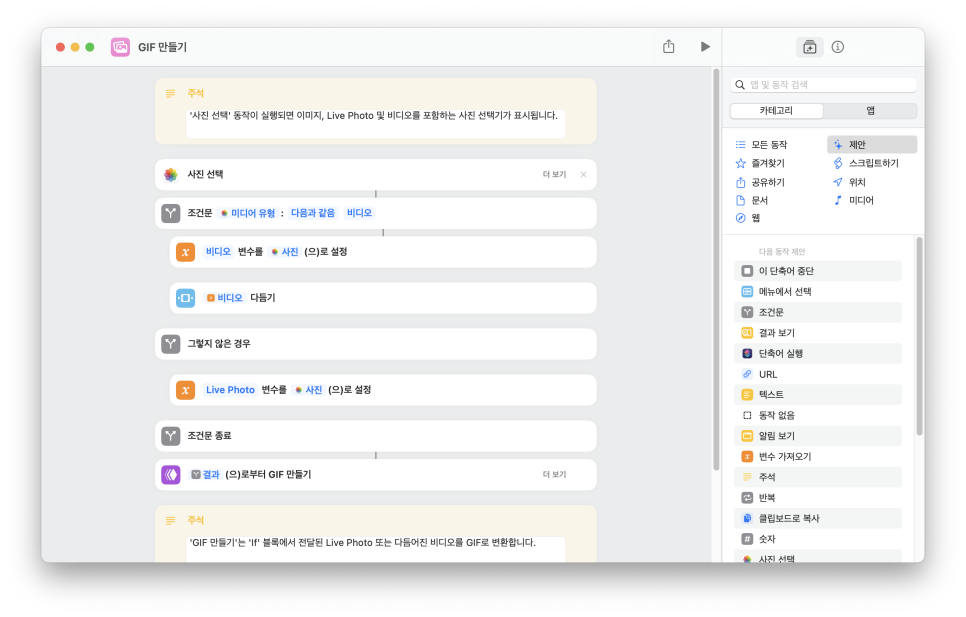Open the 다음과 같음 condition dropdown
The width and height of the screenshot is (966, 617).
(x=312, y=213)
